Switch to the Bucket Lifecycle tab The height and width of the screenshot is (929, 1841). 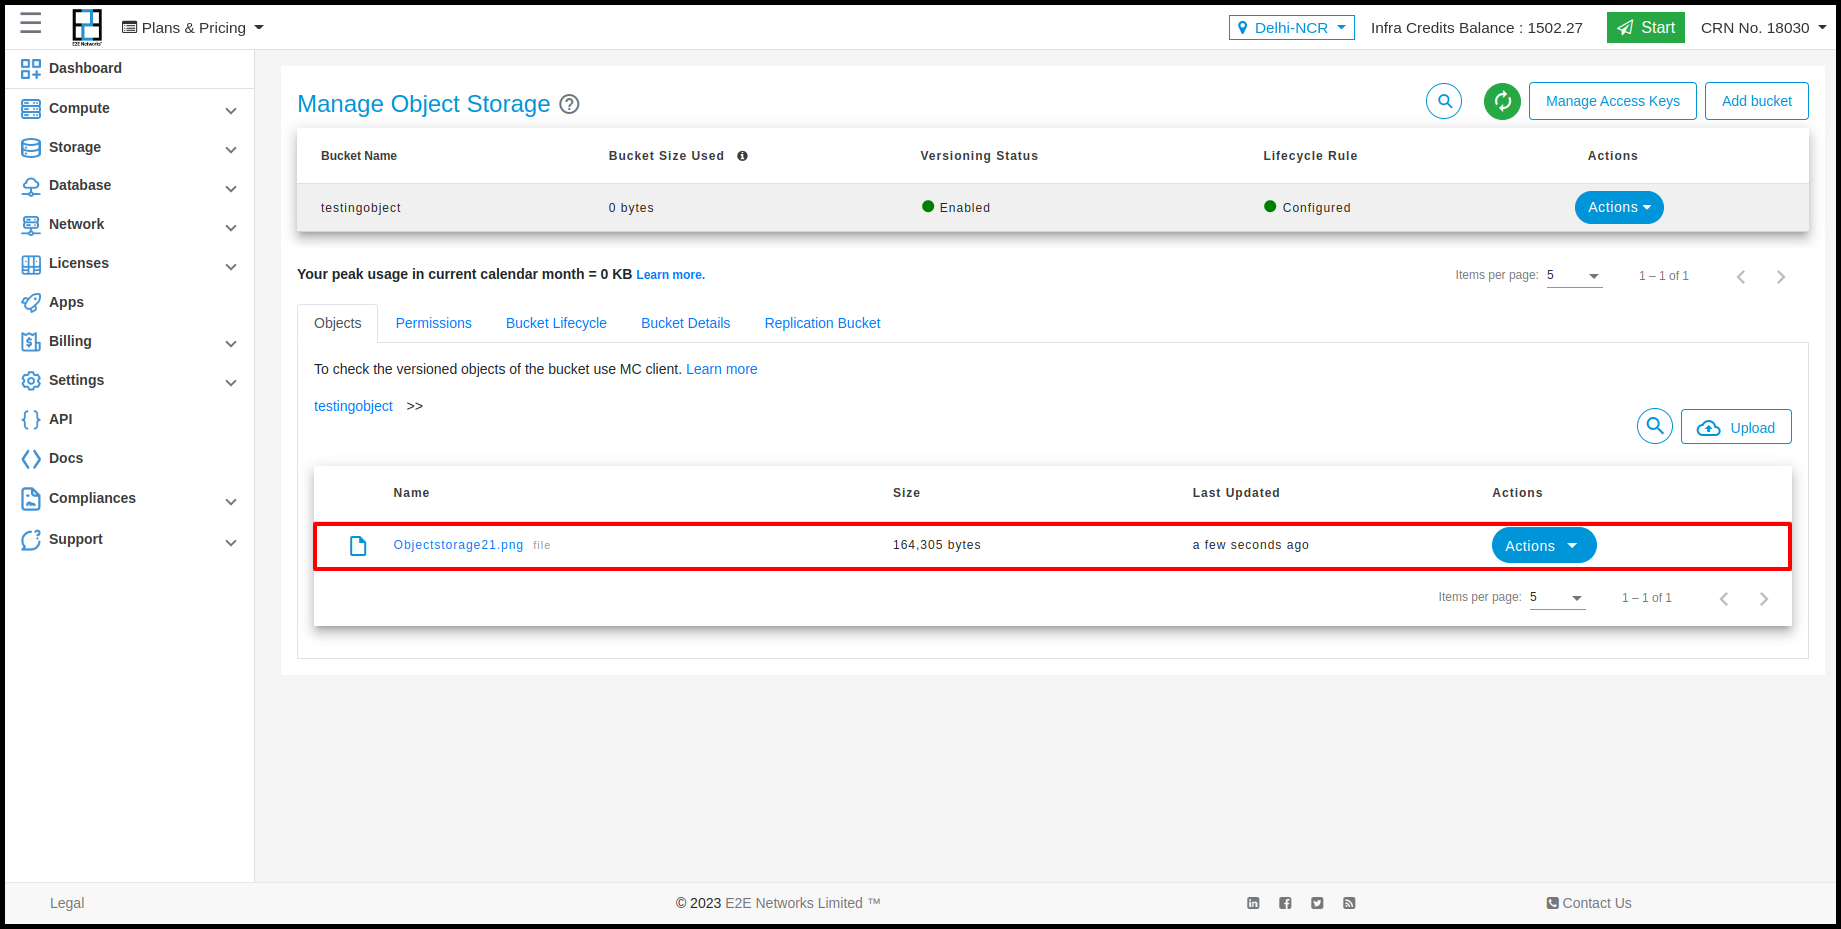pos(556,323)
